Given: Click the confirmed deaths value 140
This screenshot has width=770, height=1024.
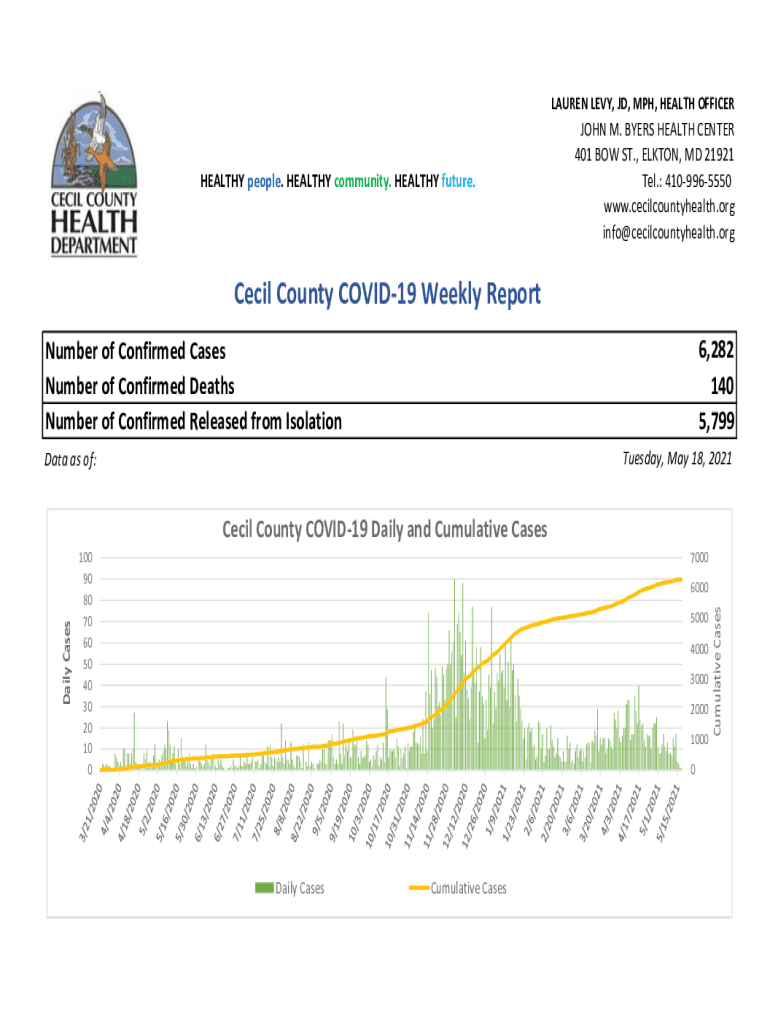Looking at the screenshot, I should [x=723, y=386].
